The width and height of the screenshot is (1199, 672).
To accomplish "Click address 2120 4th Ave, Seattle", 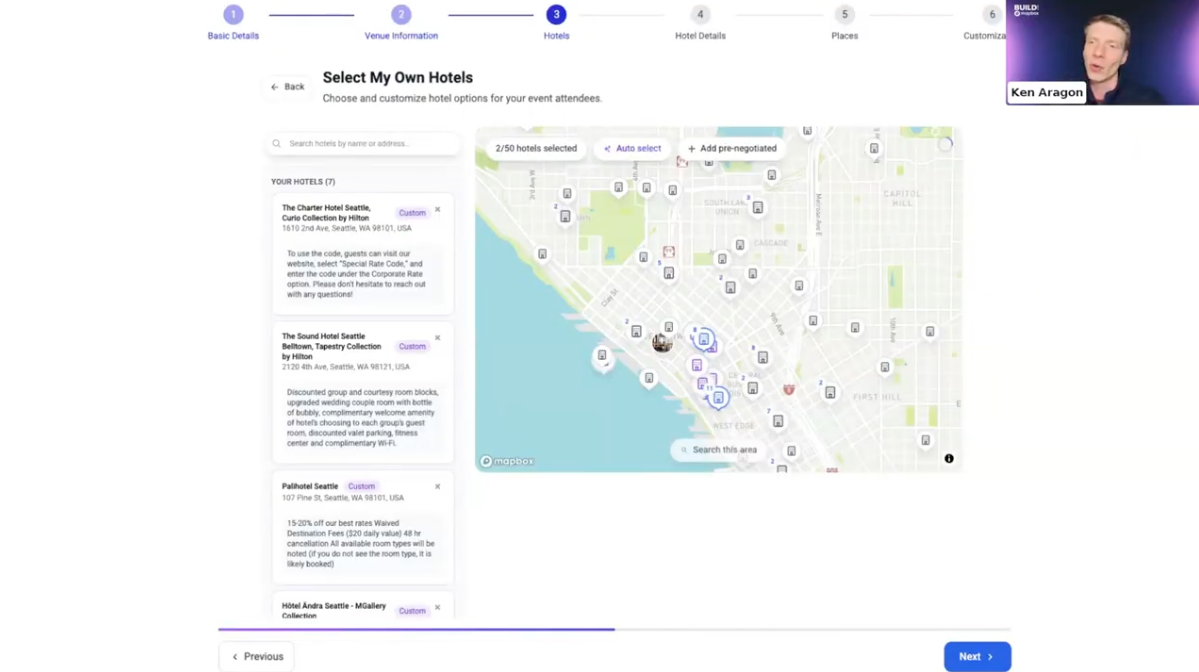I will (346, 367).
